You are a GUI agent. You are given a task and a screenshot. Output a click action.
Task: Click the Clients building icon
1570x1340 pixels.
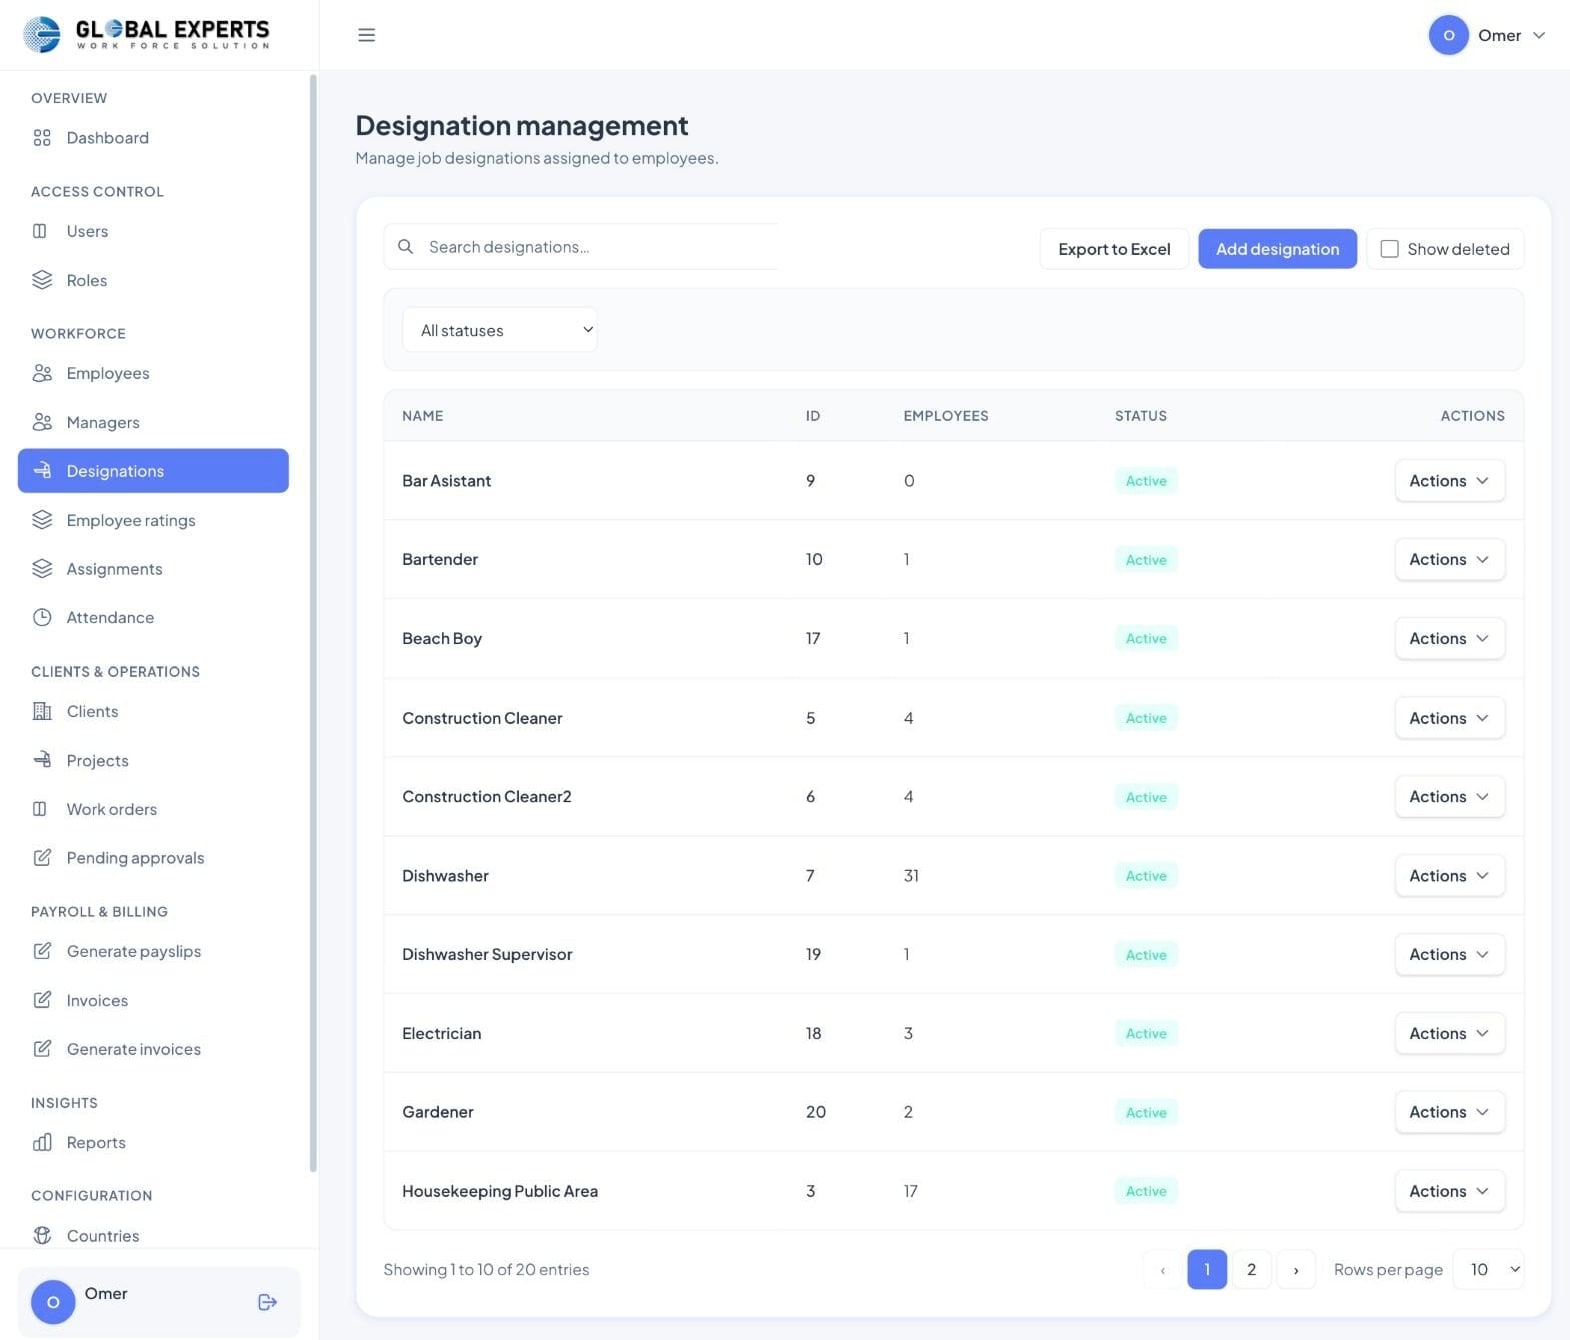pos(42,711)
